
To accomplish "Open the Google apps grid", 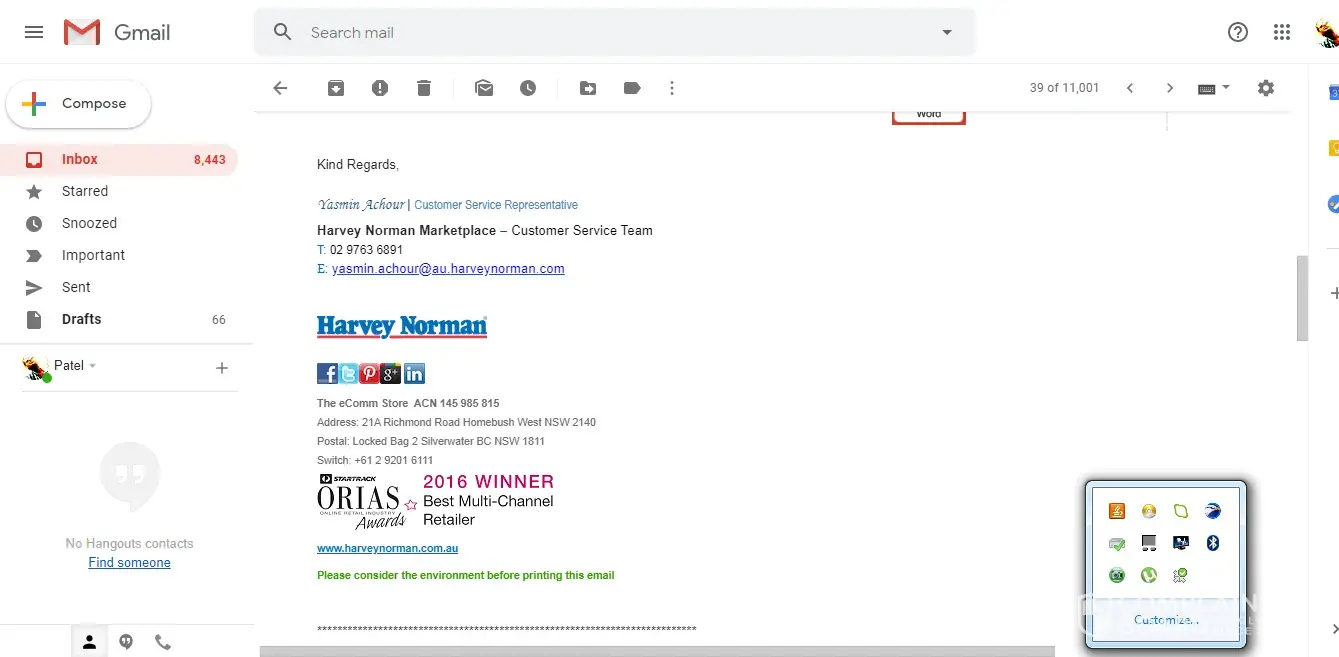I will (x=1282, y=32).
